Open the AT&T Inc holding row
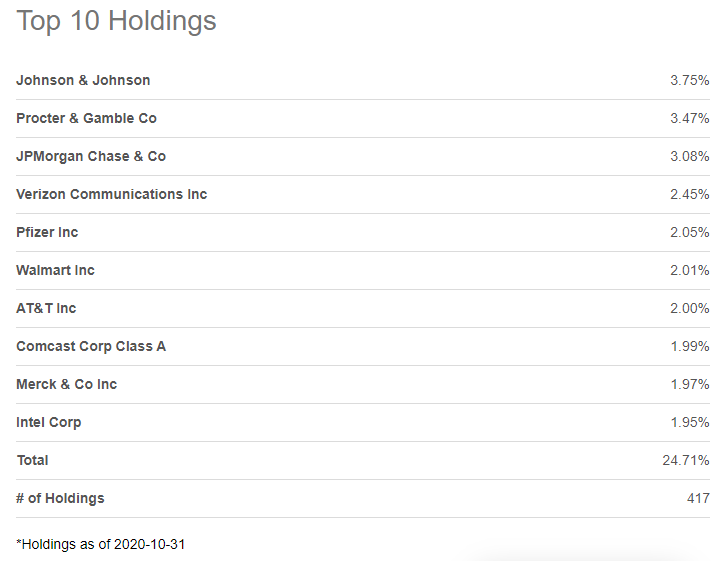The width and height of the screenshot is (723, 561). pos(46,308)
